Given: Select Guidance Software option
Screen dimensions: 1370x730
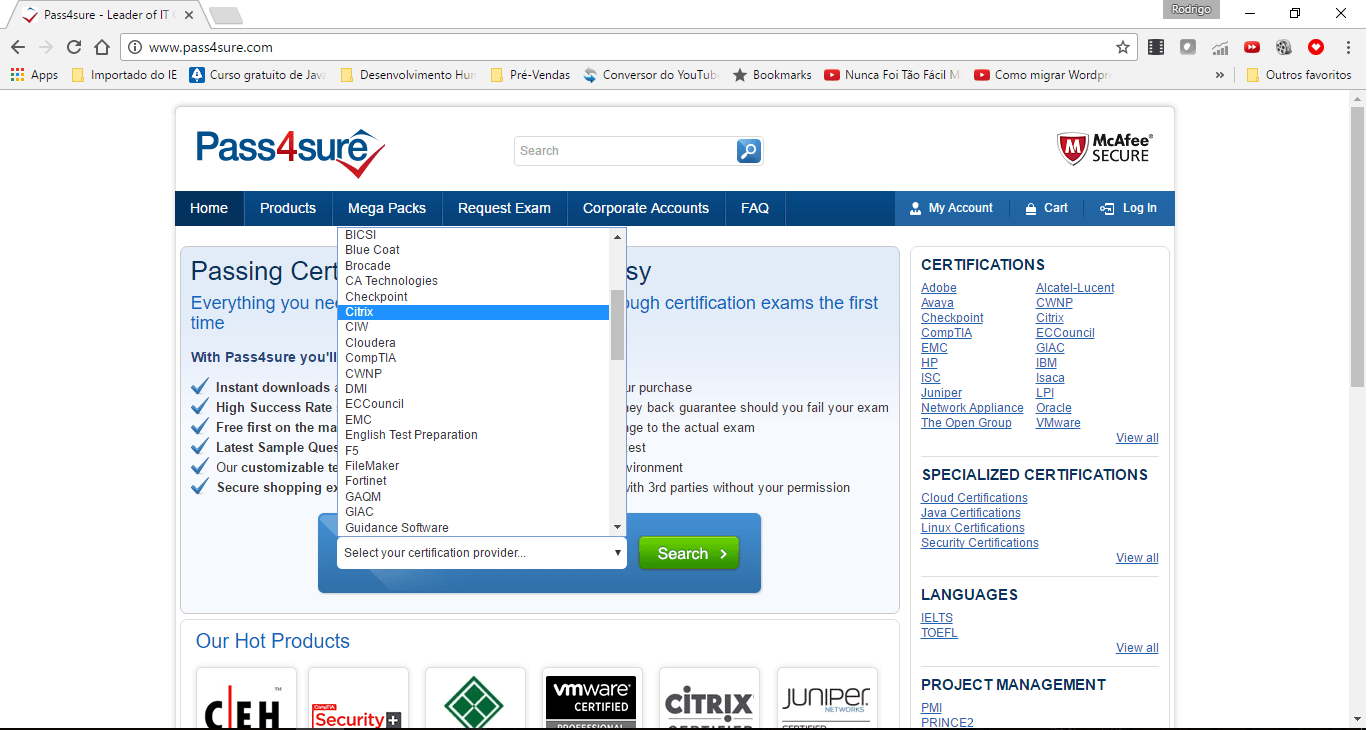Looking at the screenshot, I should click(x=473, y=528).
